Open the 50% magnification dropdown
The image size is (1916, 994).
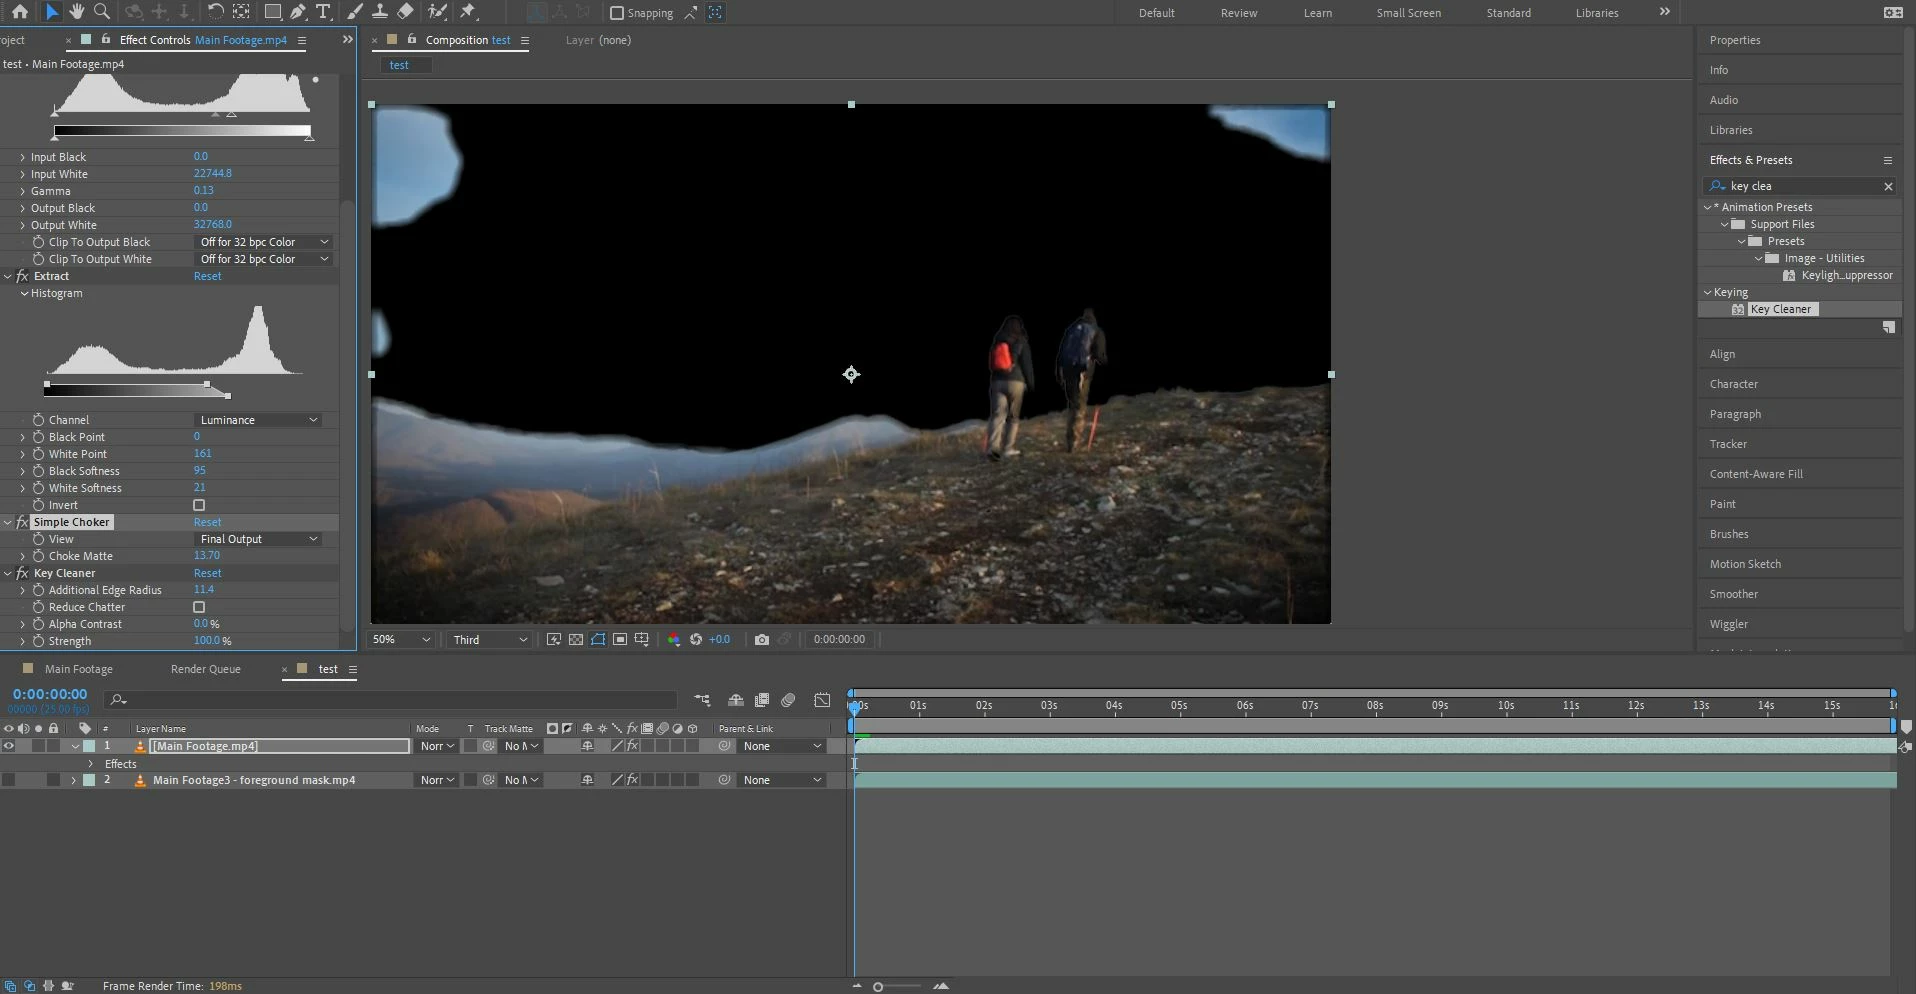coord(401,640)
